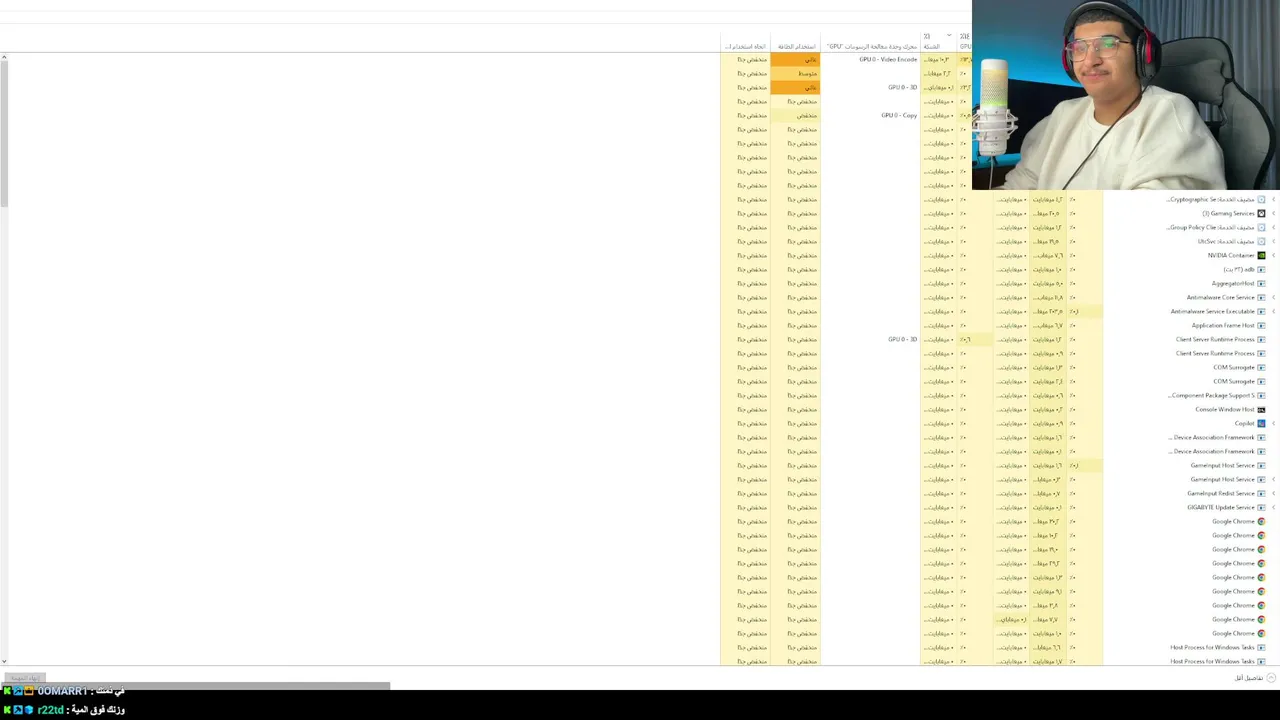Click the Antimalware Core Service icon
The height and width of the screenshot is (720, 1280).
point(1261,297)
